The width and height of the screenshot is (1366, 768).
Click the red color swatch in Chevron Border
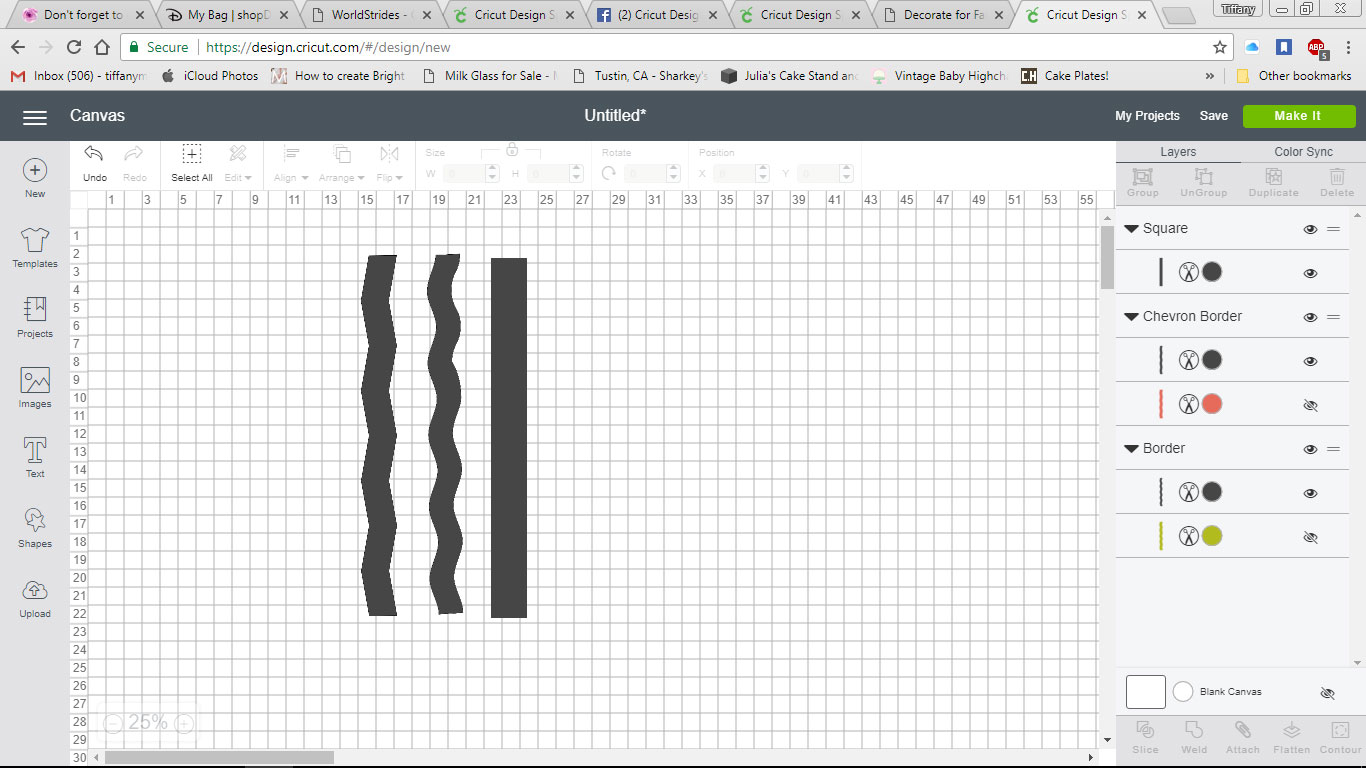point(1211,404)
